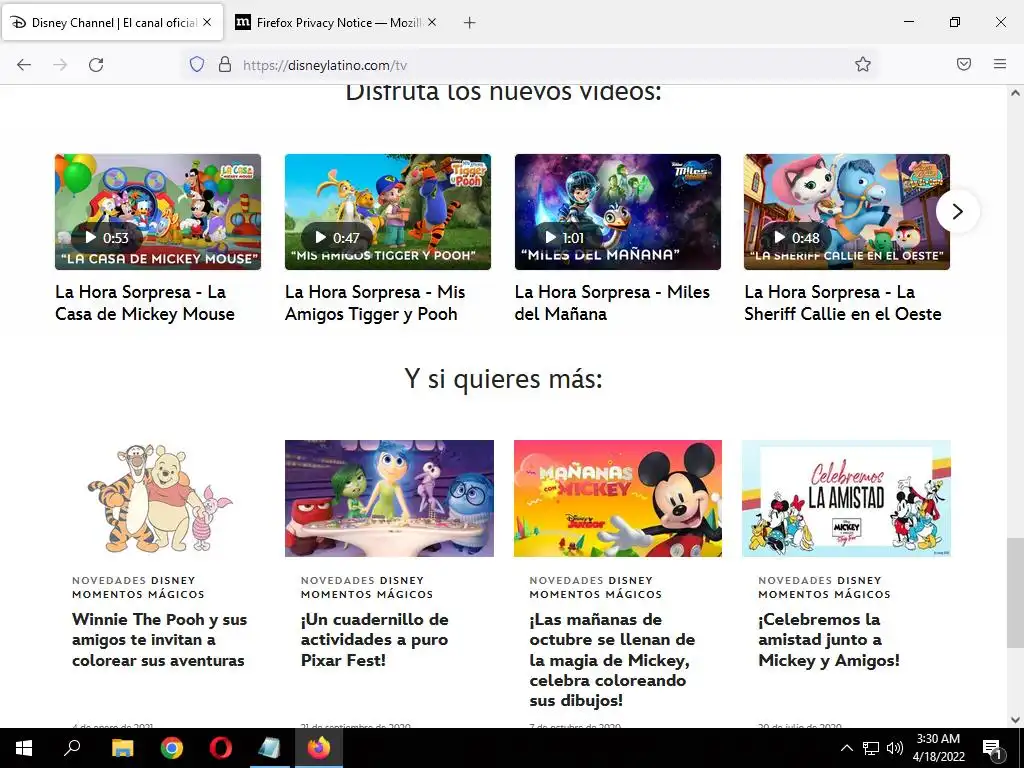The width and height of the screenshot is (1024, 768).
Task: Open the Windows notification center
Action: (992, 748)
